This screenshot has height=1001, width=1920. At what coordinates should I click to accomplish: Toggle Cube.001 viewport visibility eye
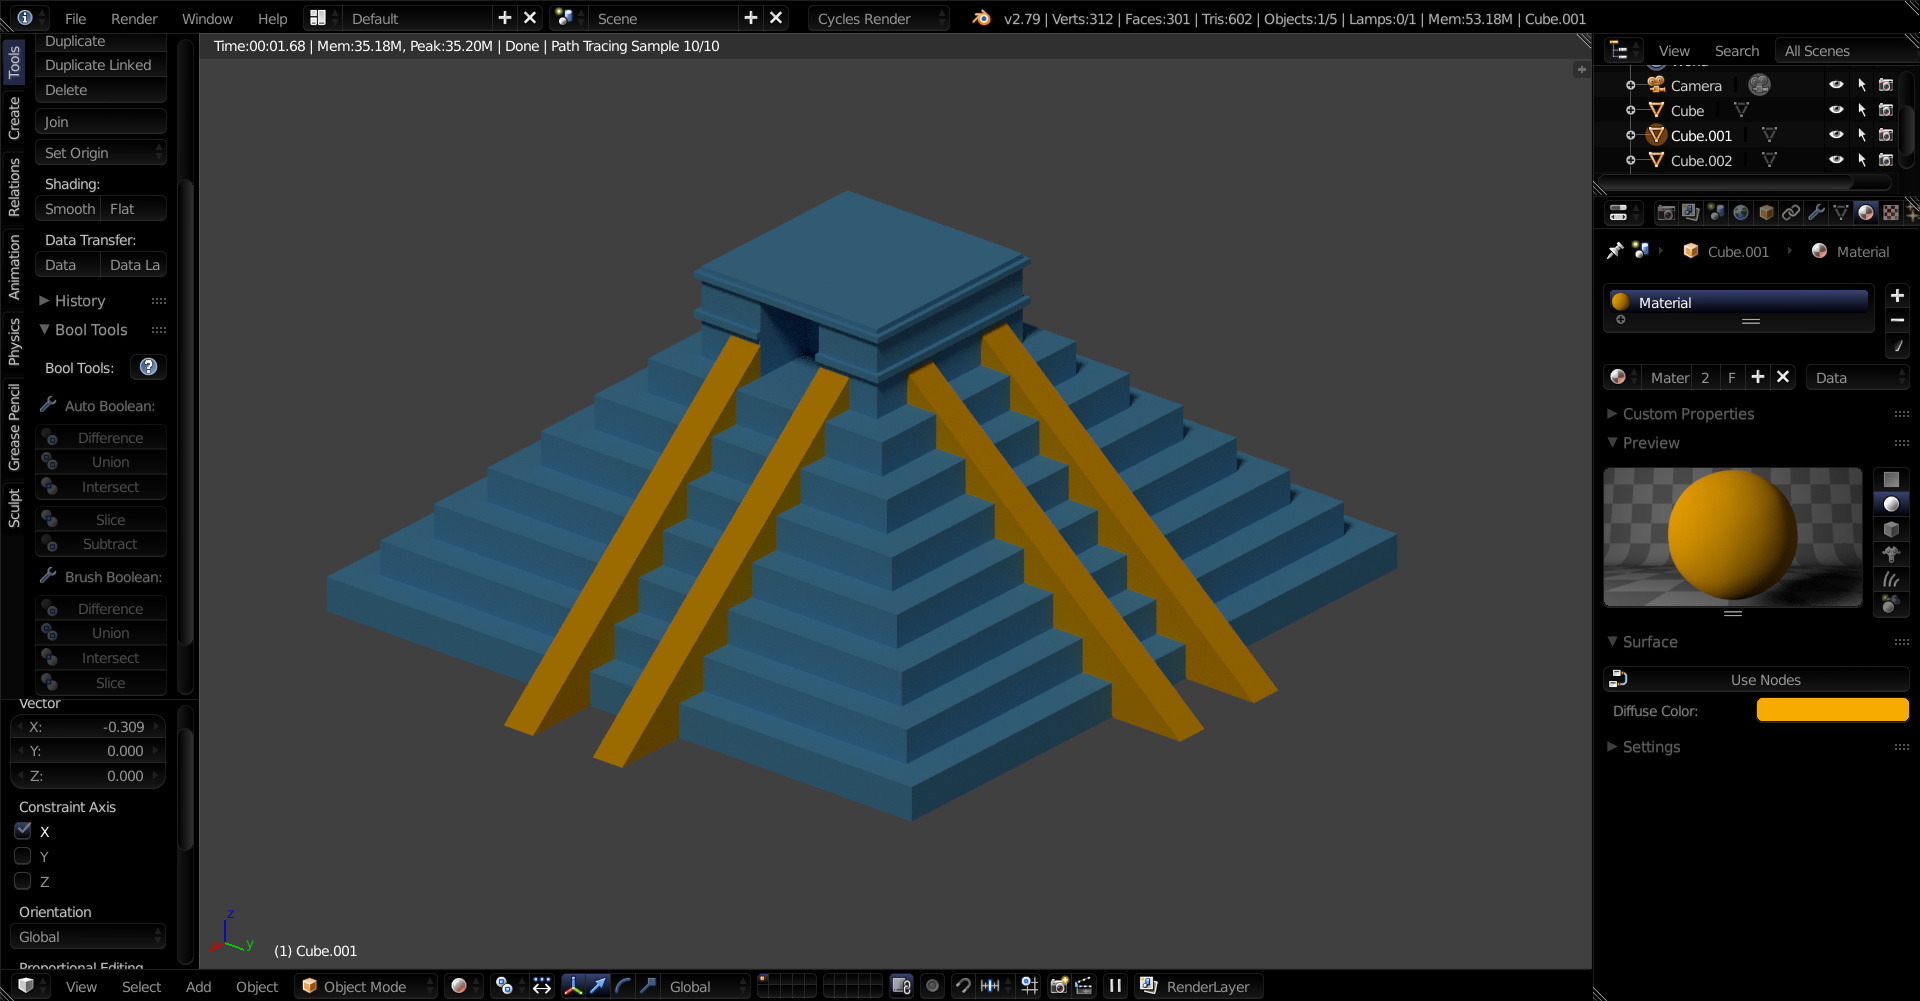pyautogui.click(x=1836, y=135)
